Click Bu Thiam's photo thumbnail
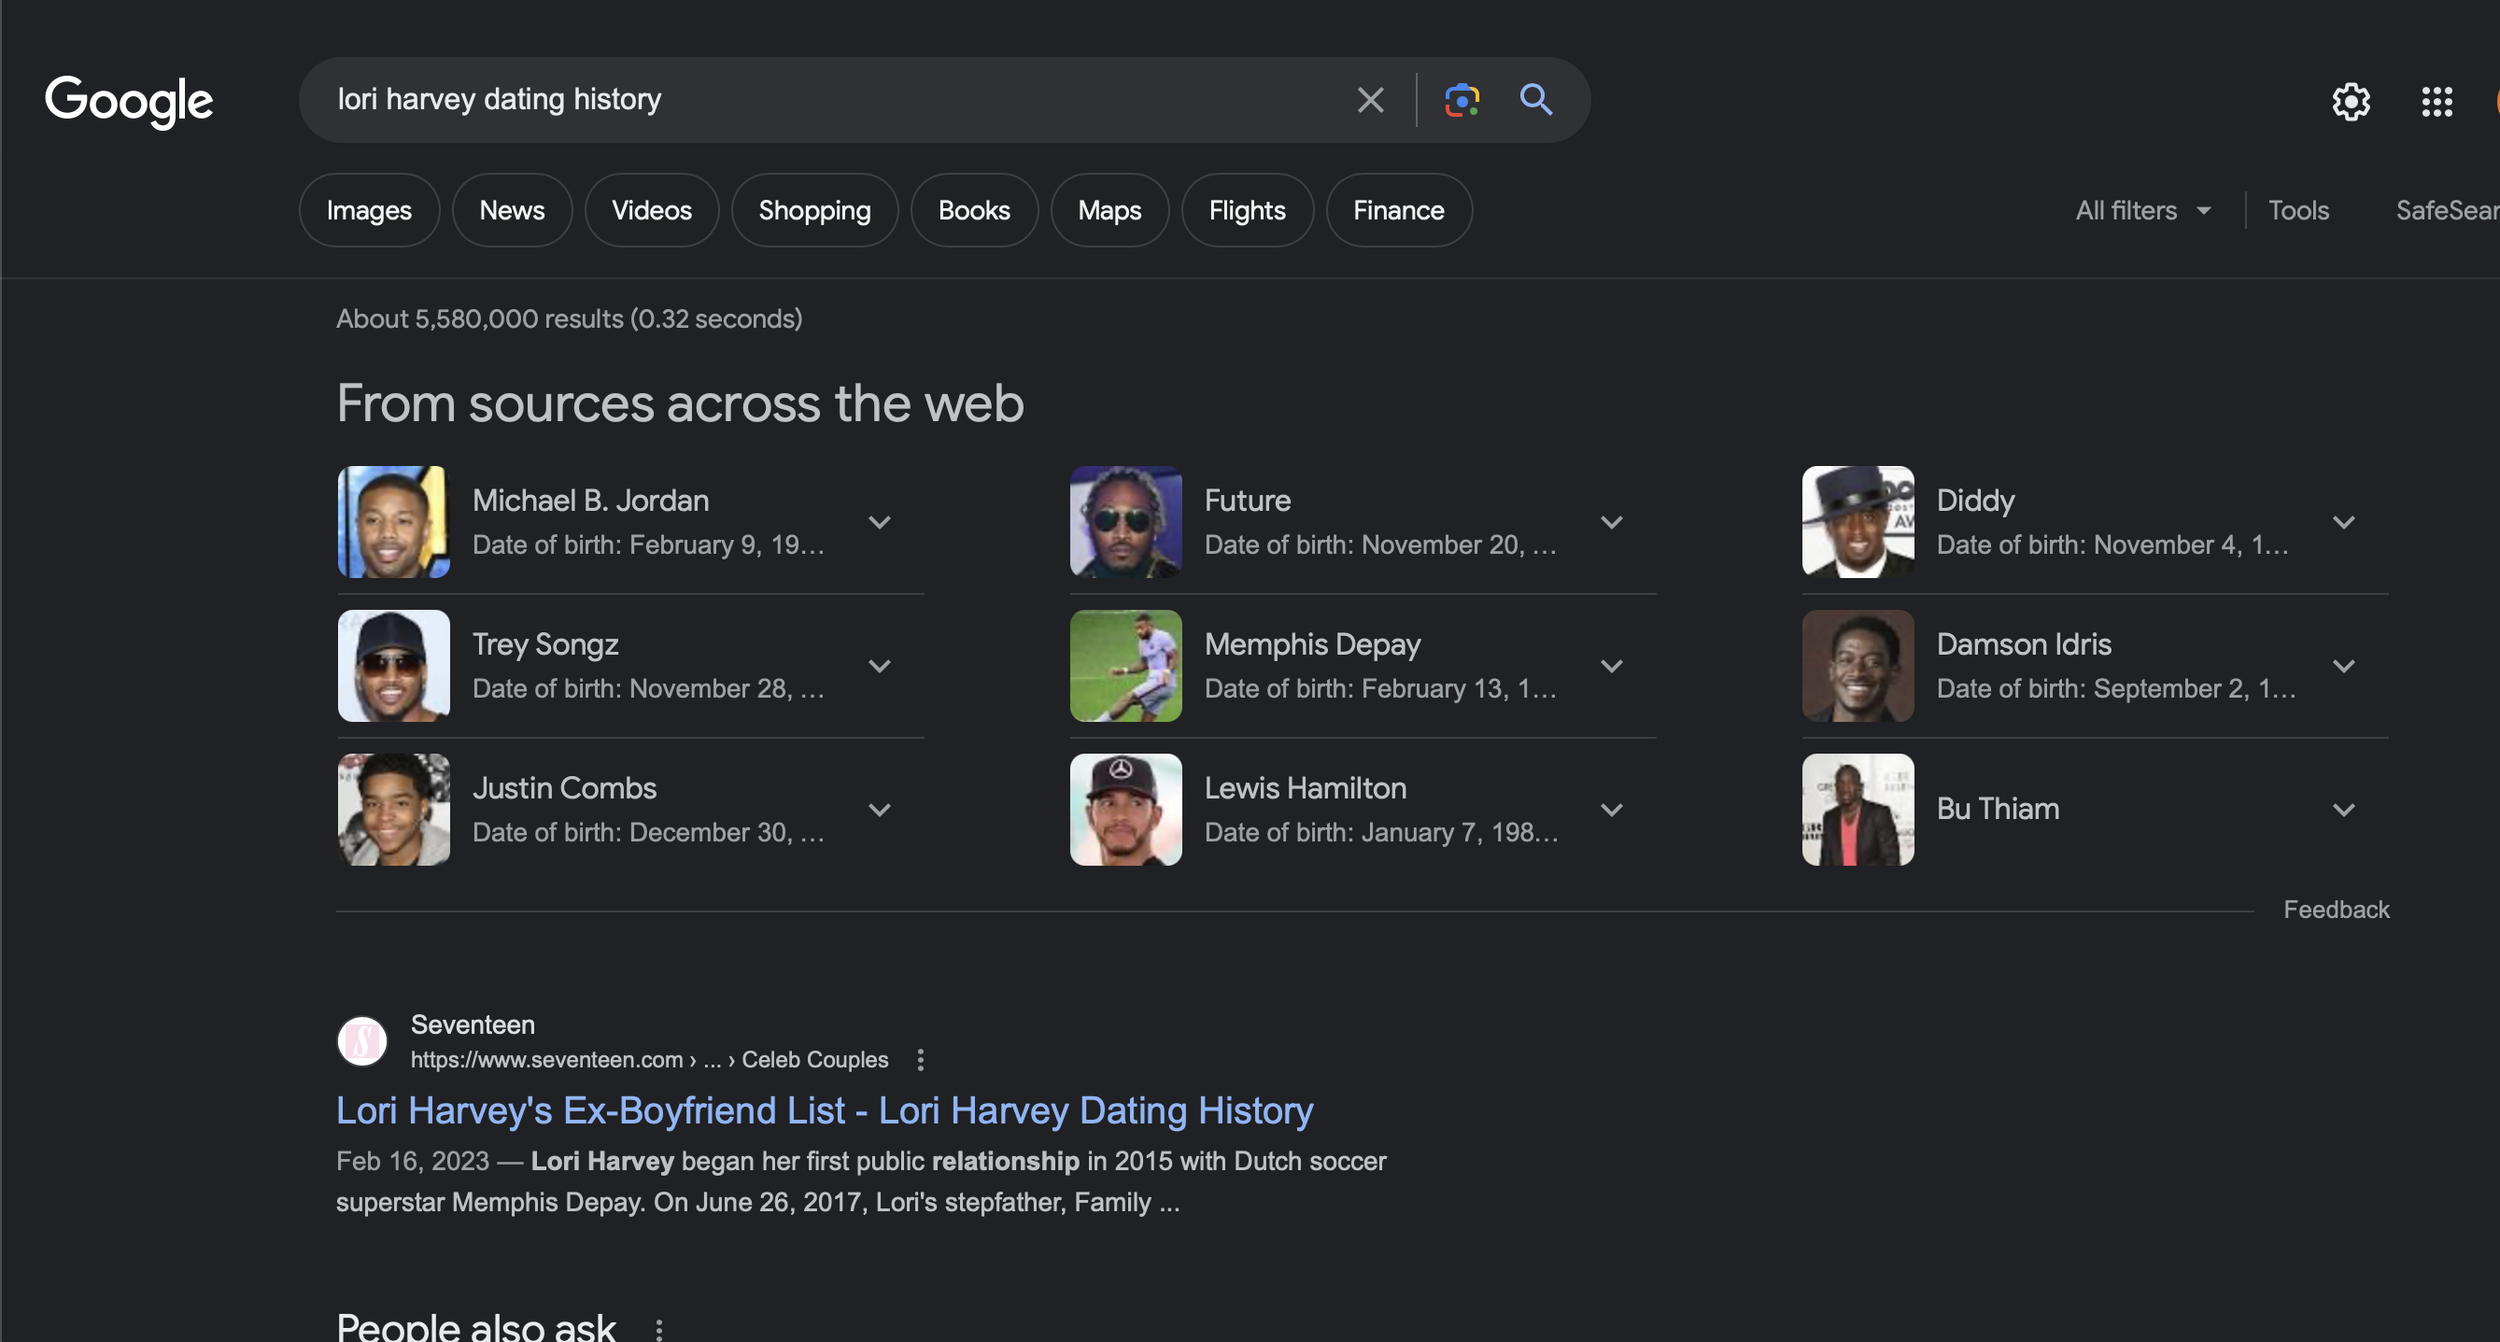The width and height of the screenshot is (2500, 1342). pyautogui.click(x=1858, y=810)
